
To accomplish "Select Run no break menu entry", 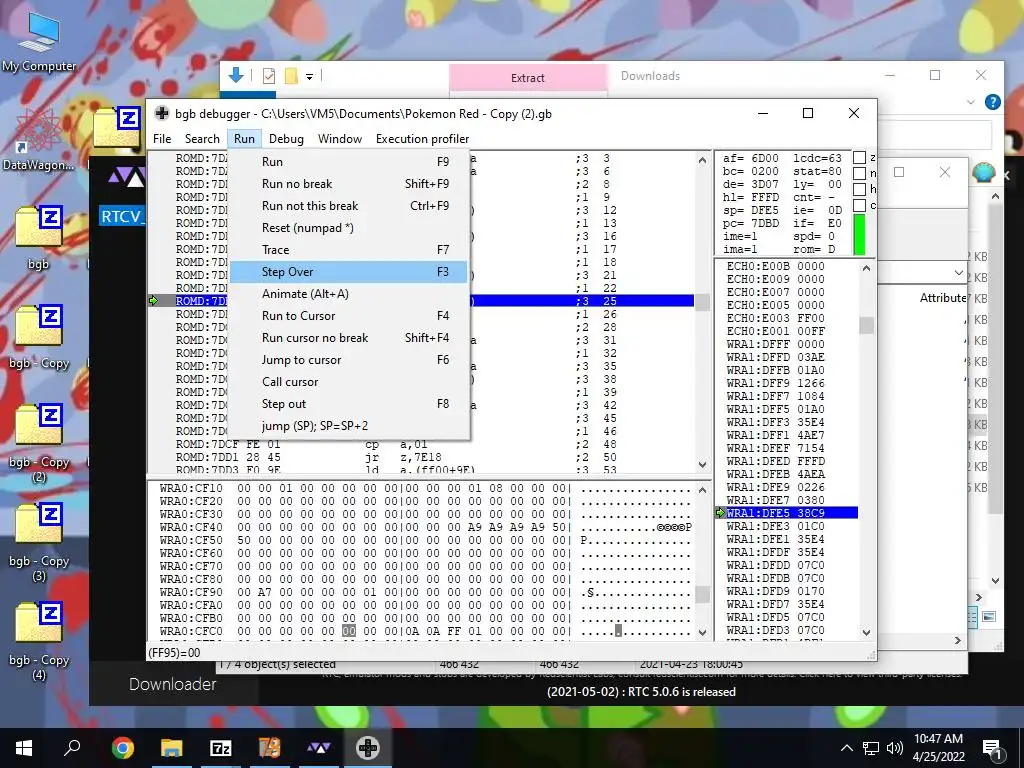I will (x=349, y=184).
